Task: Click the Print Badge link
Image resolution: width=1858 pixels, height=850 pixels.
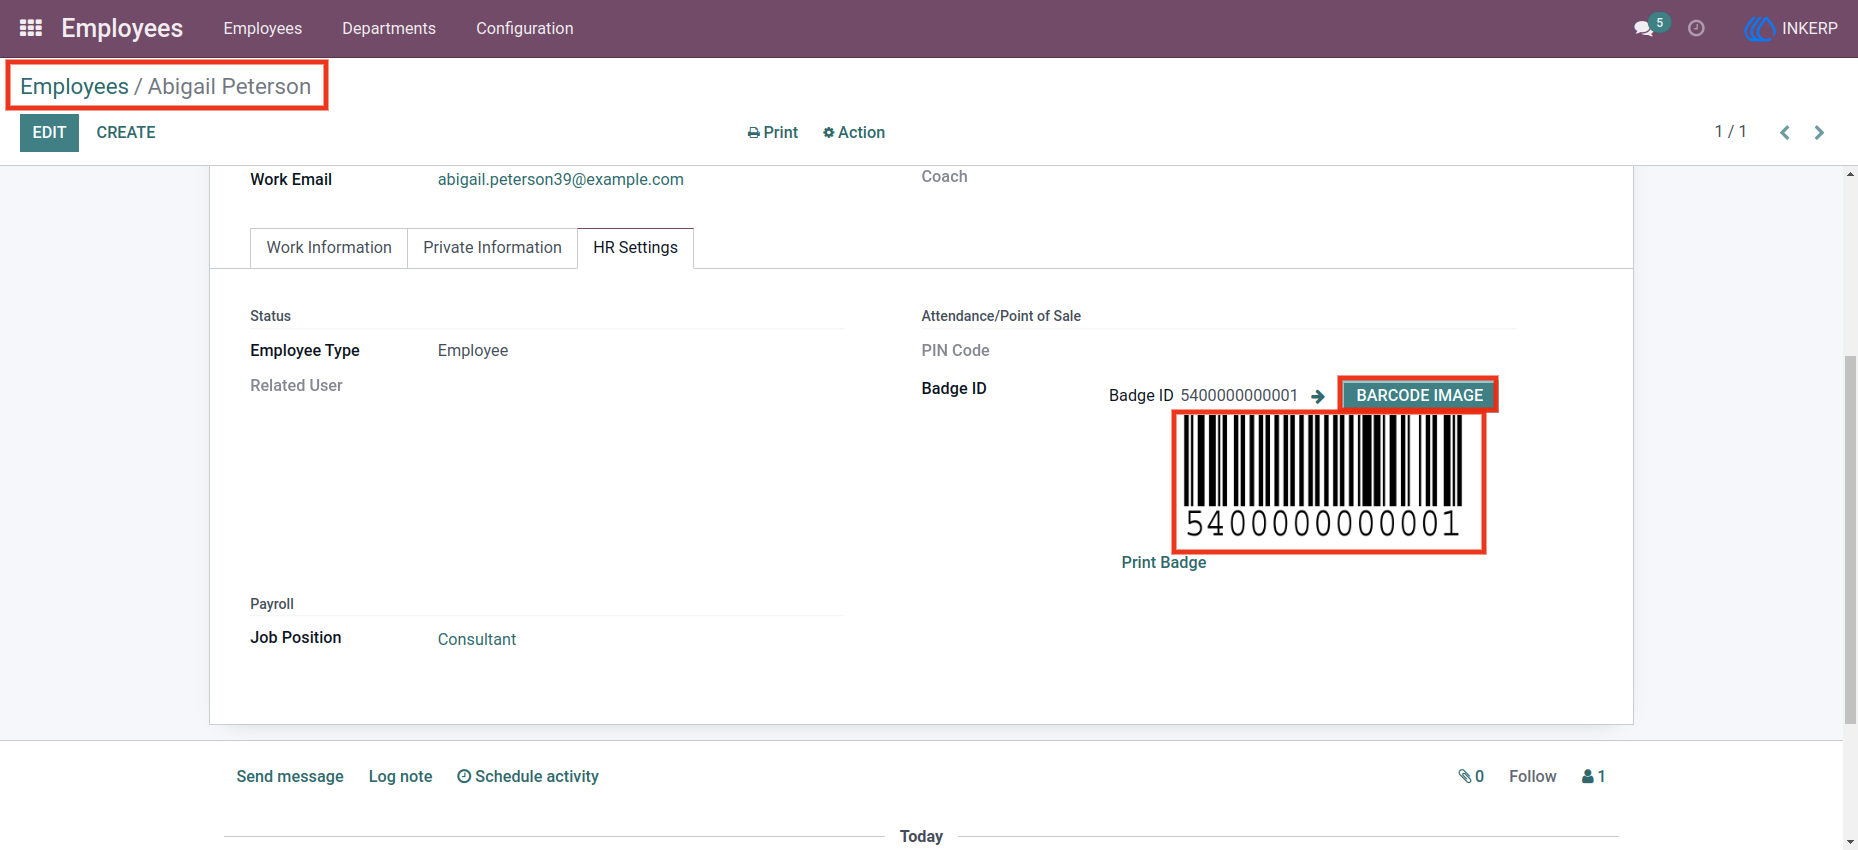Action: coord(1164,562)
